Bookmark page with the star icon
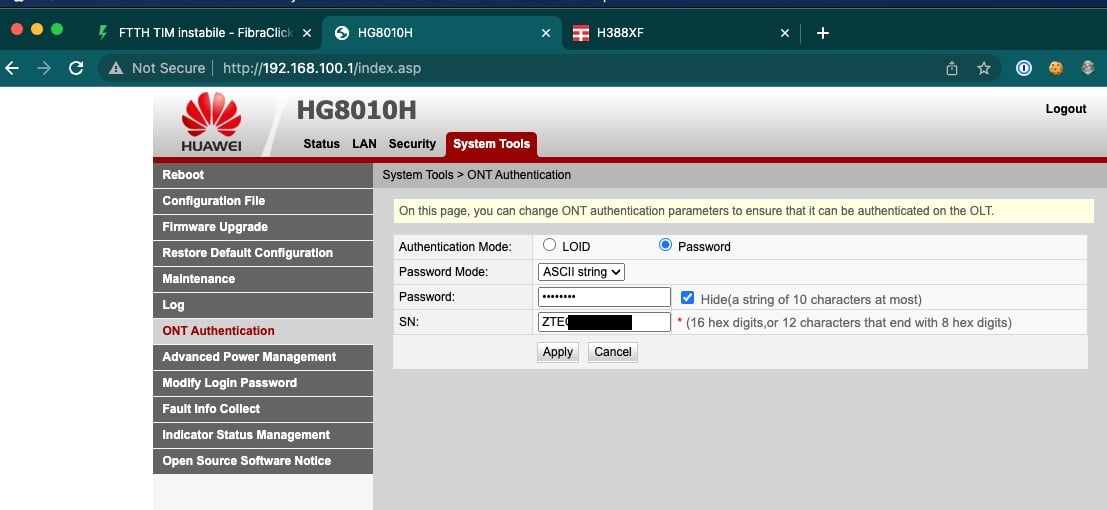 (983, 68)
